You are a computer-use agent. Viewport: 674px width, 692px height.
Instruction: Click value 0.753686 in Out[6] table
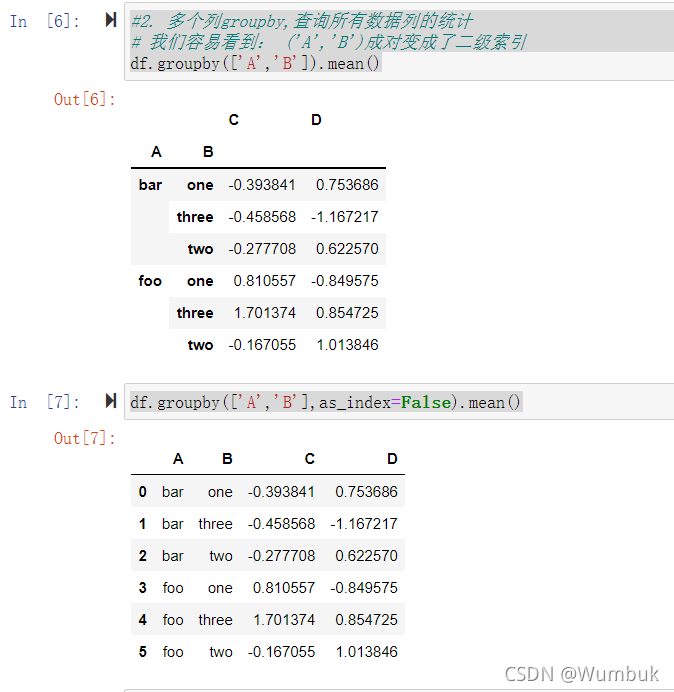347,184
